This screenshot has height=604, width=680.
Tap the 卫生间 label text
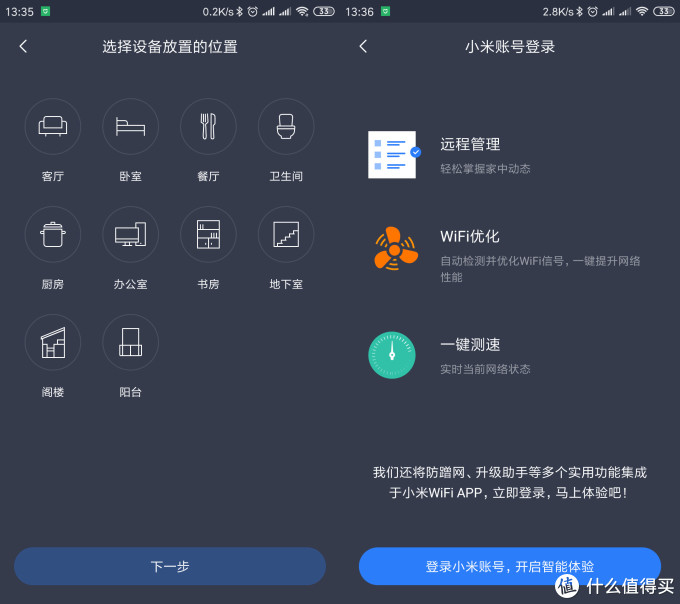(286, 176)
